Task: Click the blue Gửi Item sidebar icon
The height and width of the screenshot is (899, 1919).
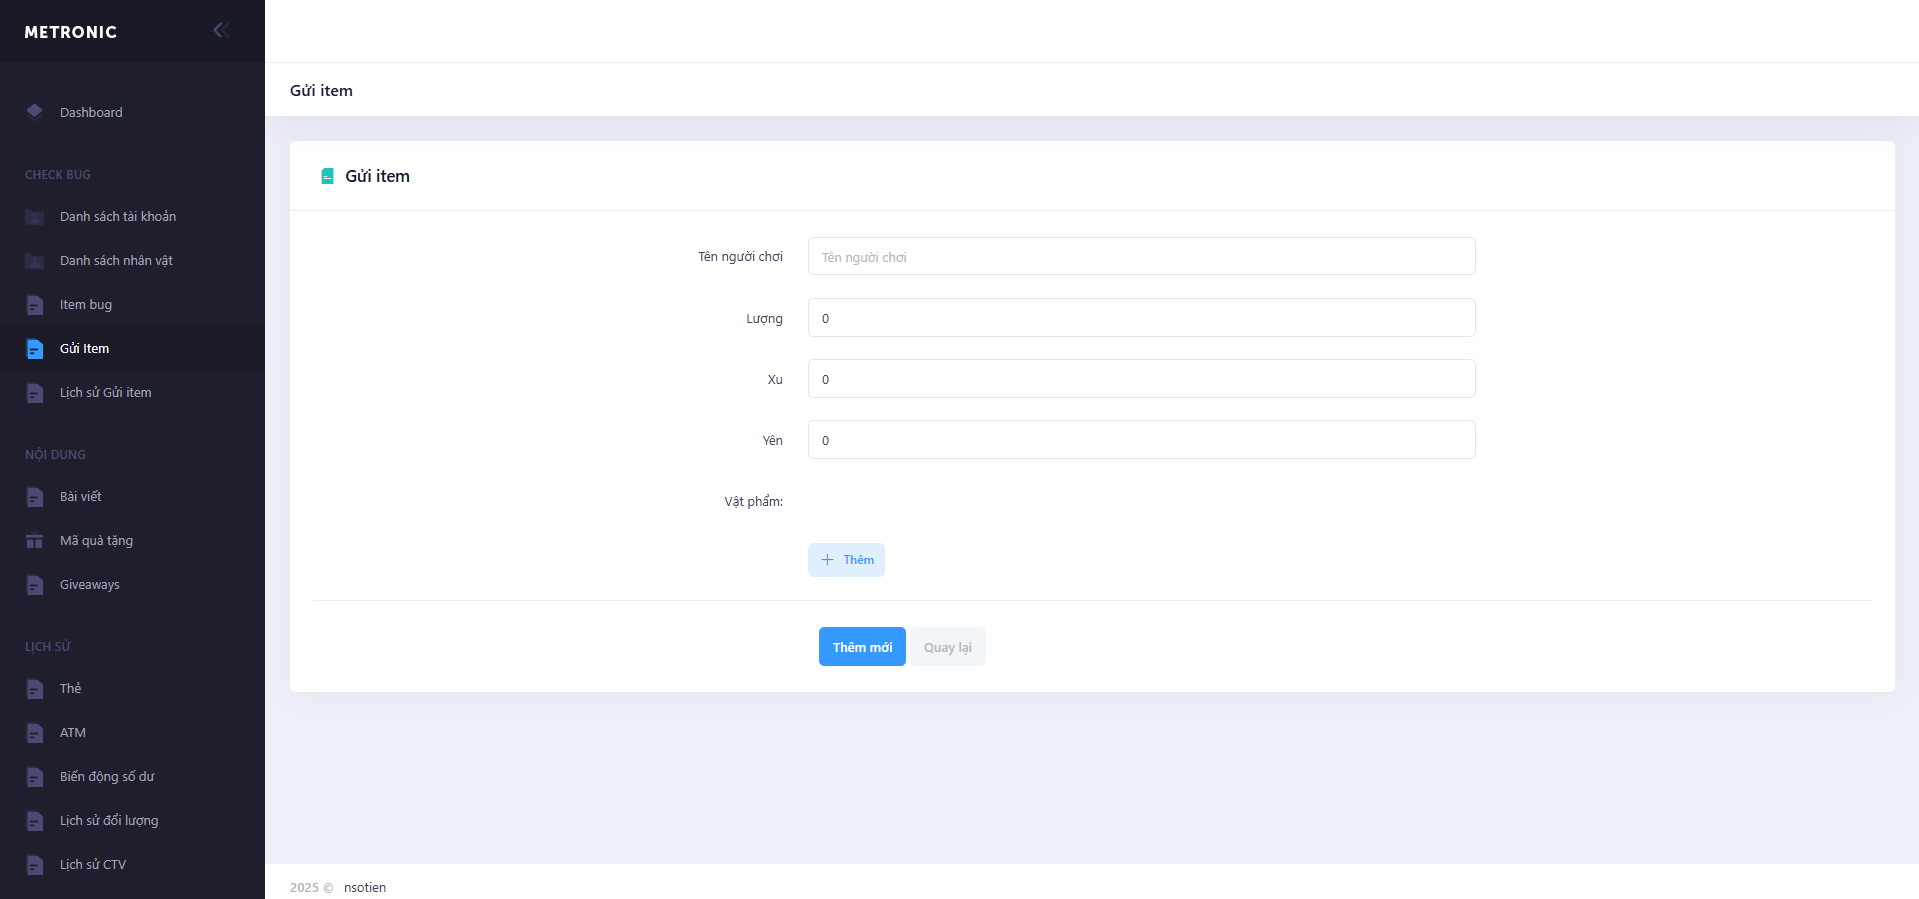Action: click(35, 349)
